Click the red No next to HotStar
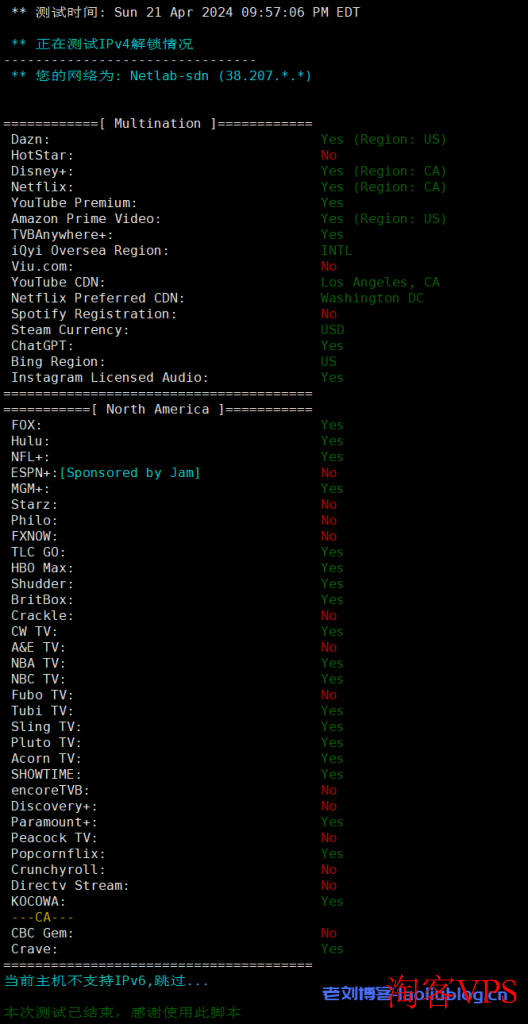This screenshot has height=1024, width=528. coord(329,155)
